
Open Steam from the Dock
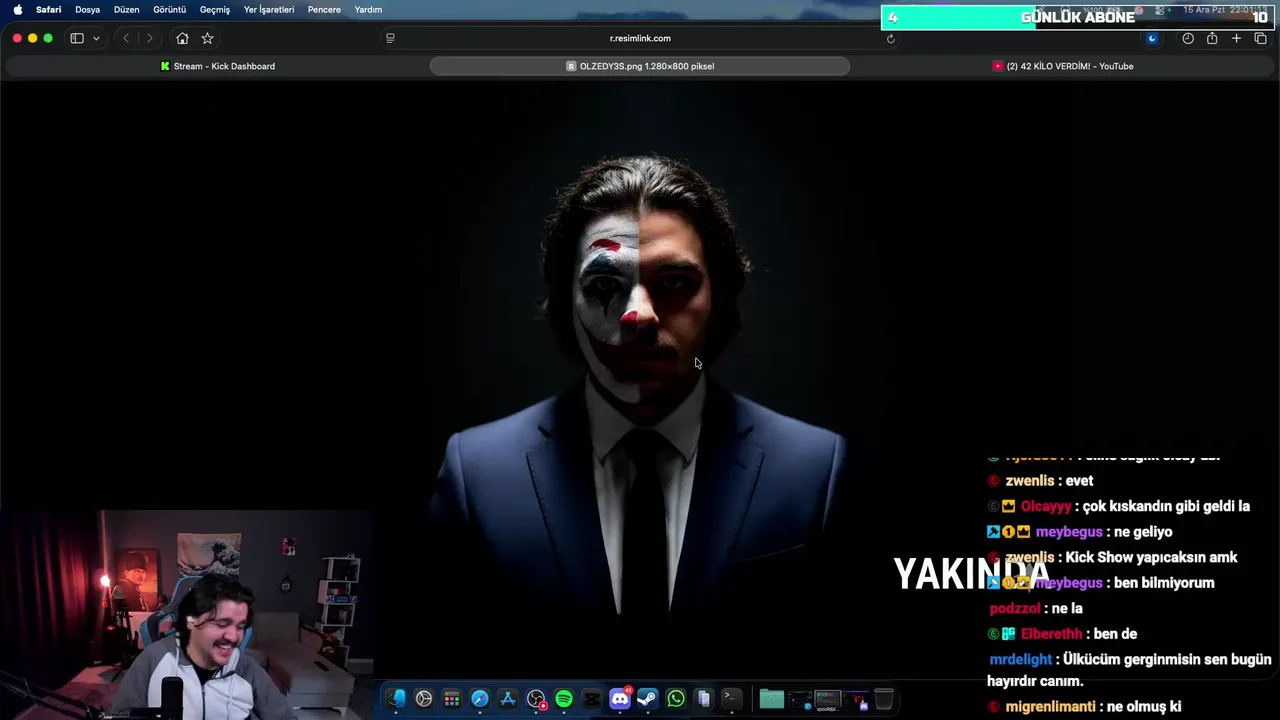click(648, 699)
